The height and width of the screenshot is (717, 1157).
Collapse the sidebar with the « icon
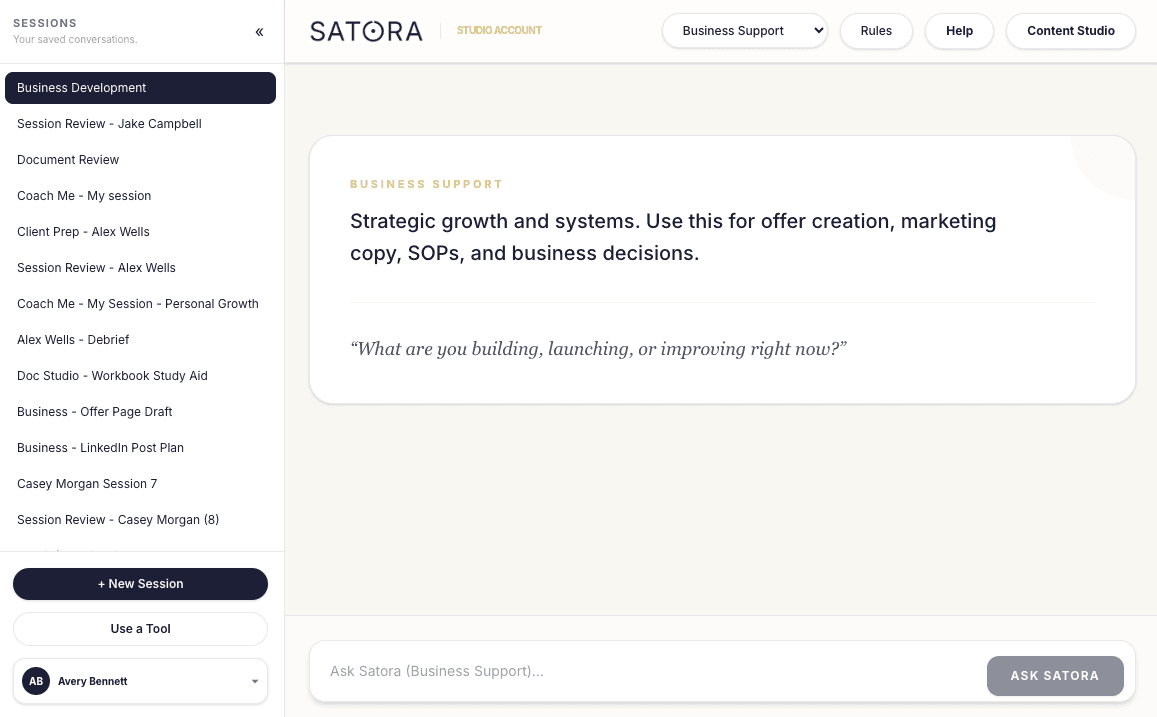click(259, 31)
